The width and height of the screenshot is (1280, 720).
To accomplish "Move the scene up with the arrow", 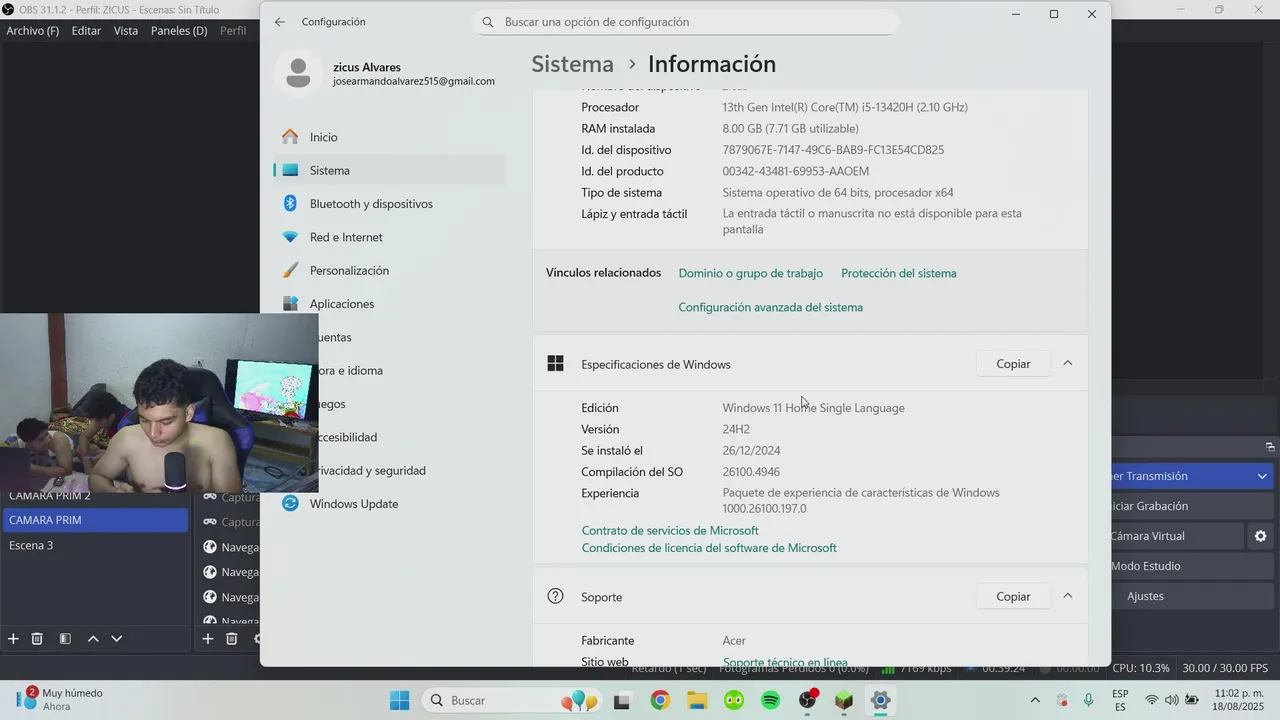I will pos(93,638).
